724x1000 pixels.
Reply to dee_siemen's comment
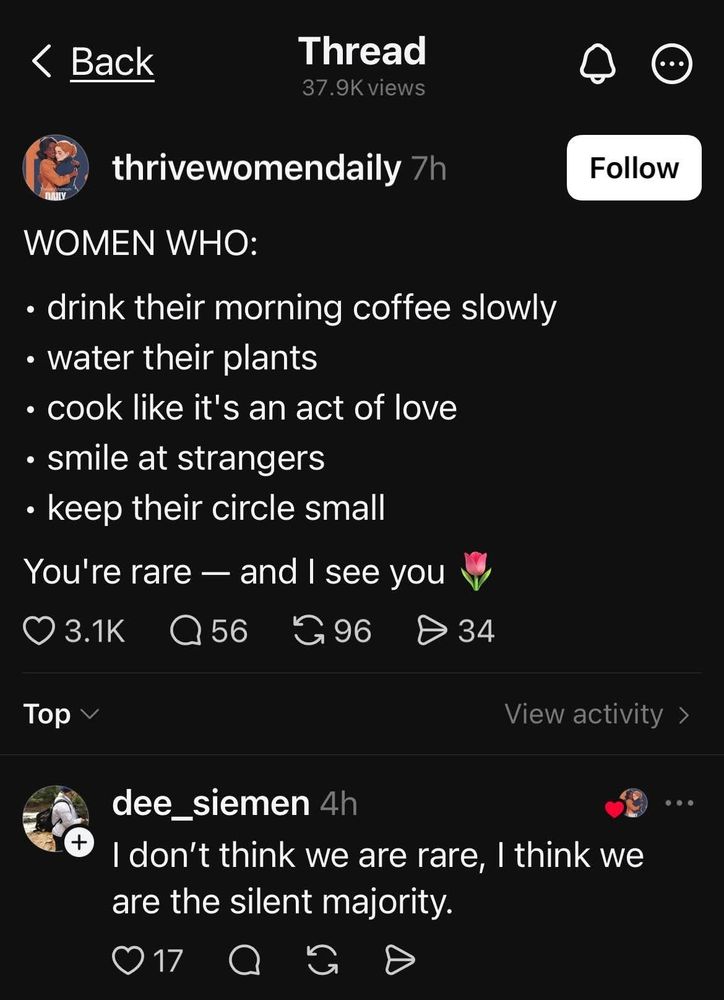coord(243,961)
